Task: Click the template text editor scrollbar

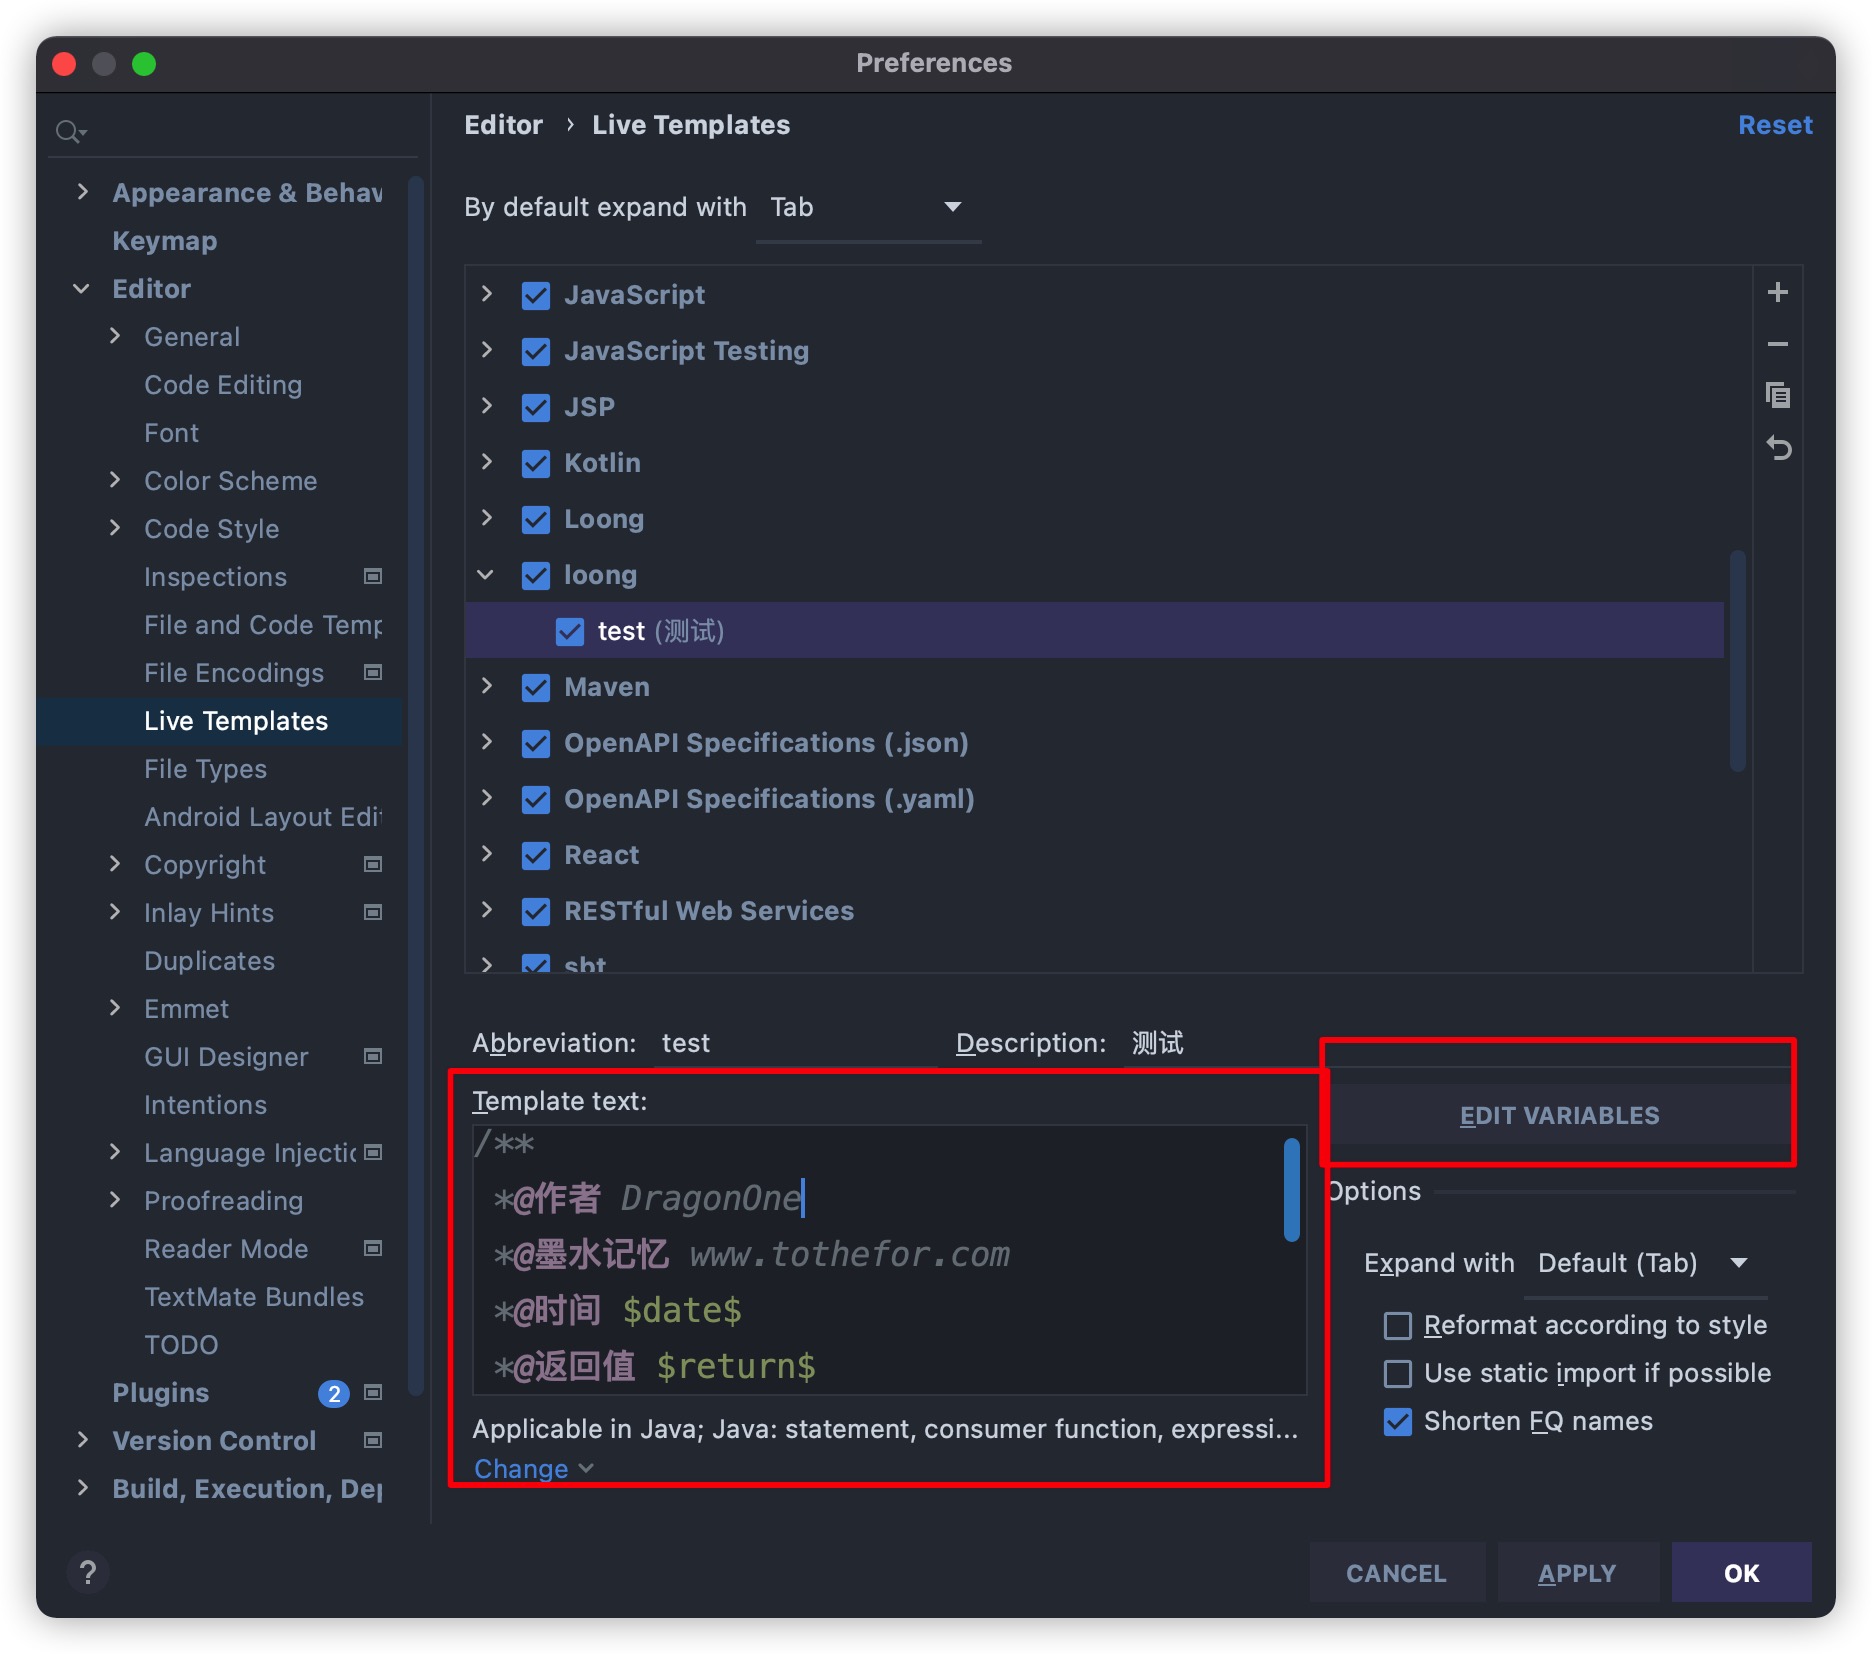Action: (x=1291, y=1190)
